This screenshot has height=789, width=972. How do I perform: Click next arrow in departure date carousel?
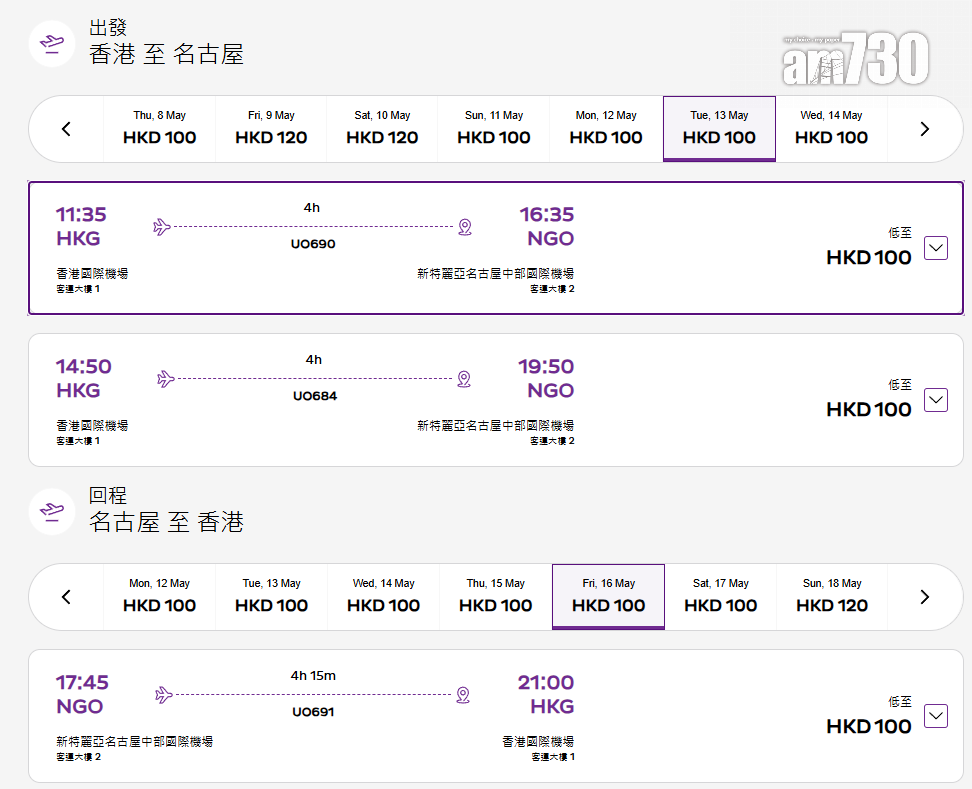tap(924, 129)
